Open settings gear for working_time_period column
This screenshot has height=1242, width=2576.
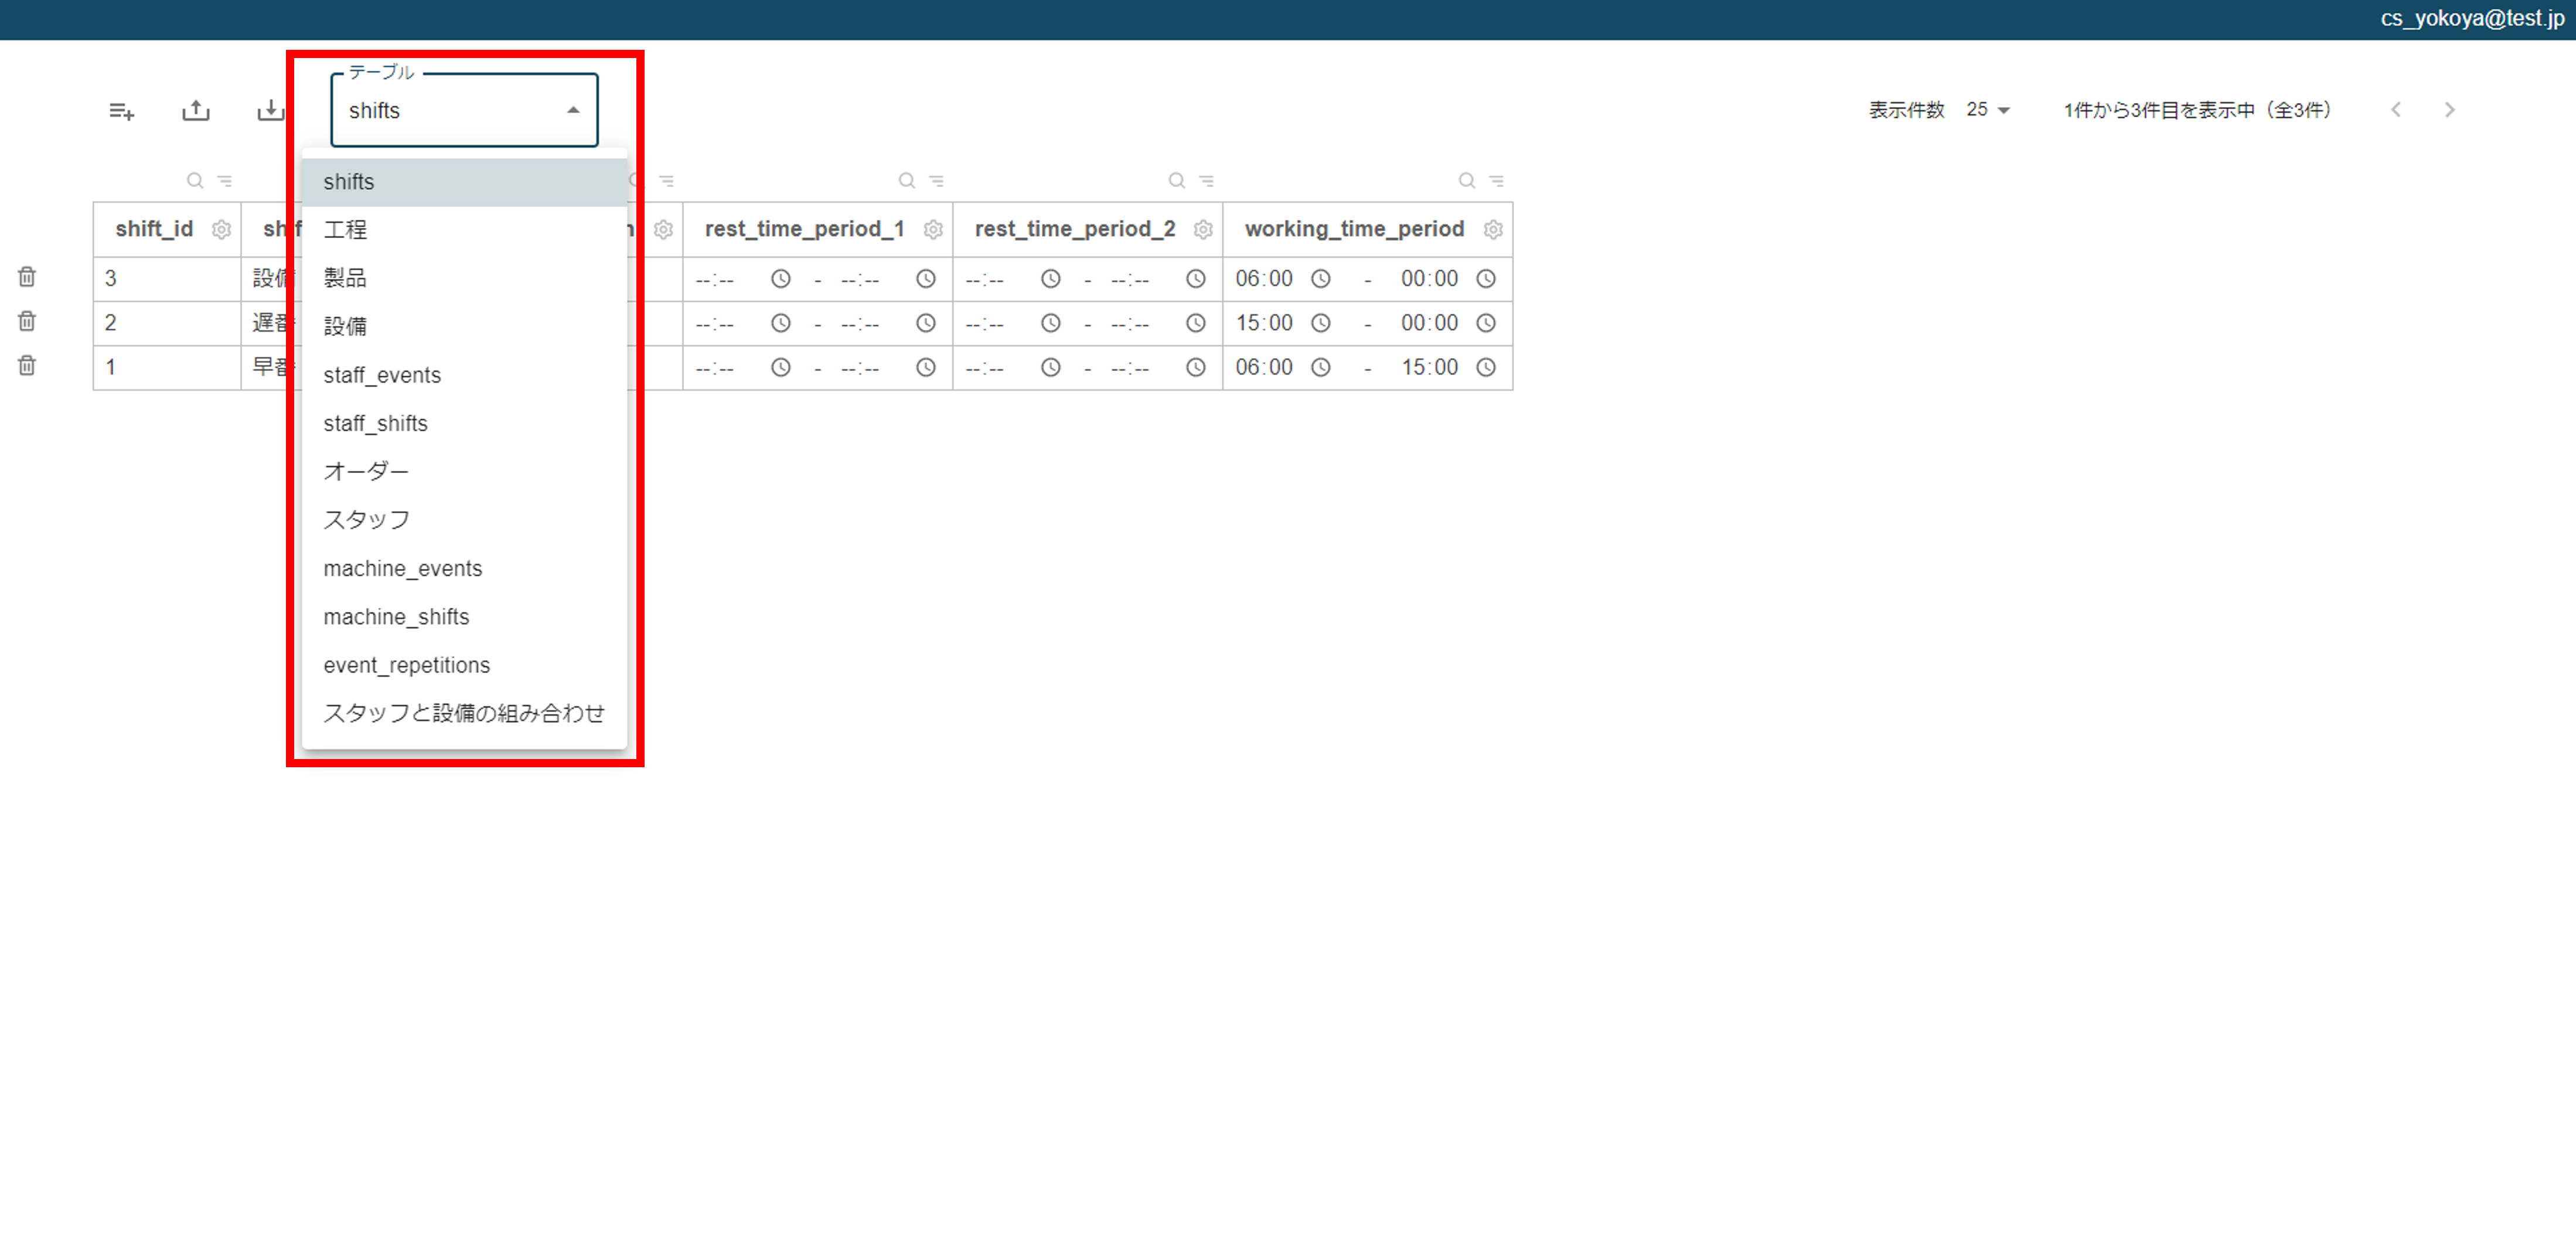tap(1493, 230)
